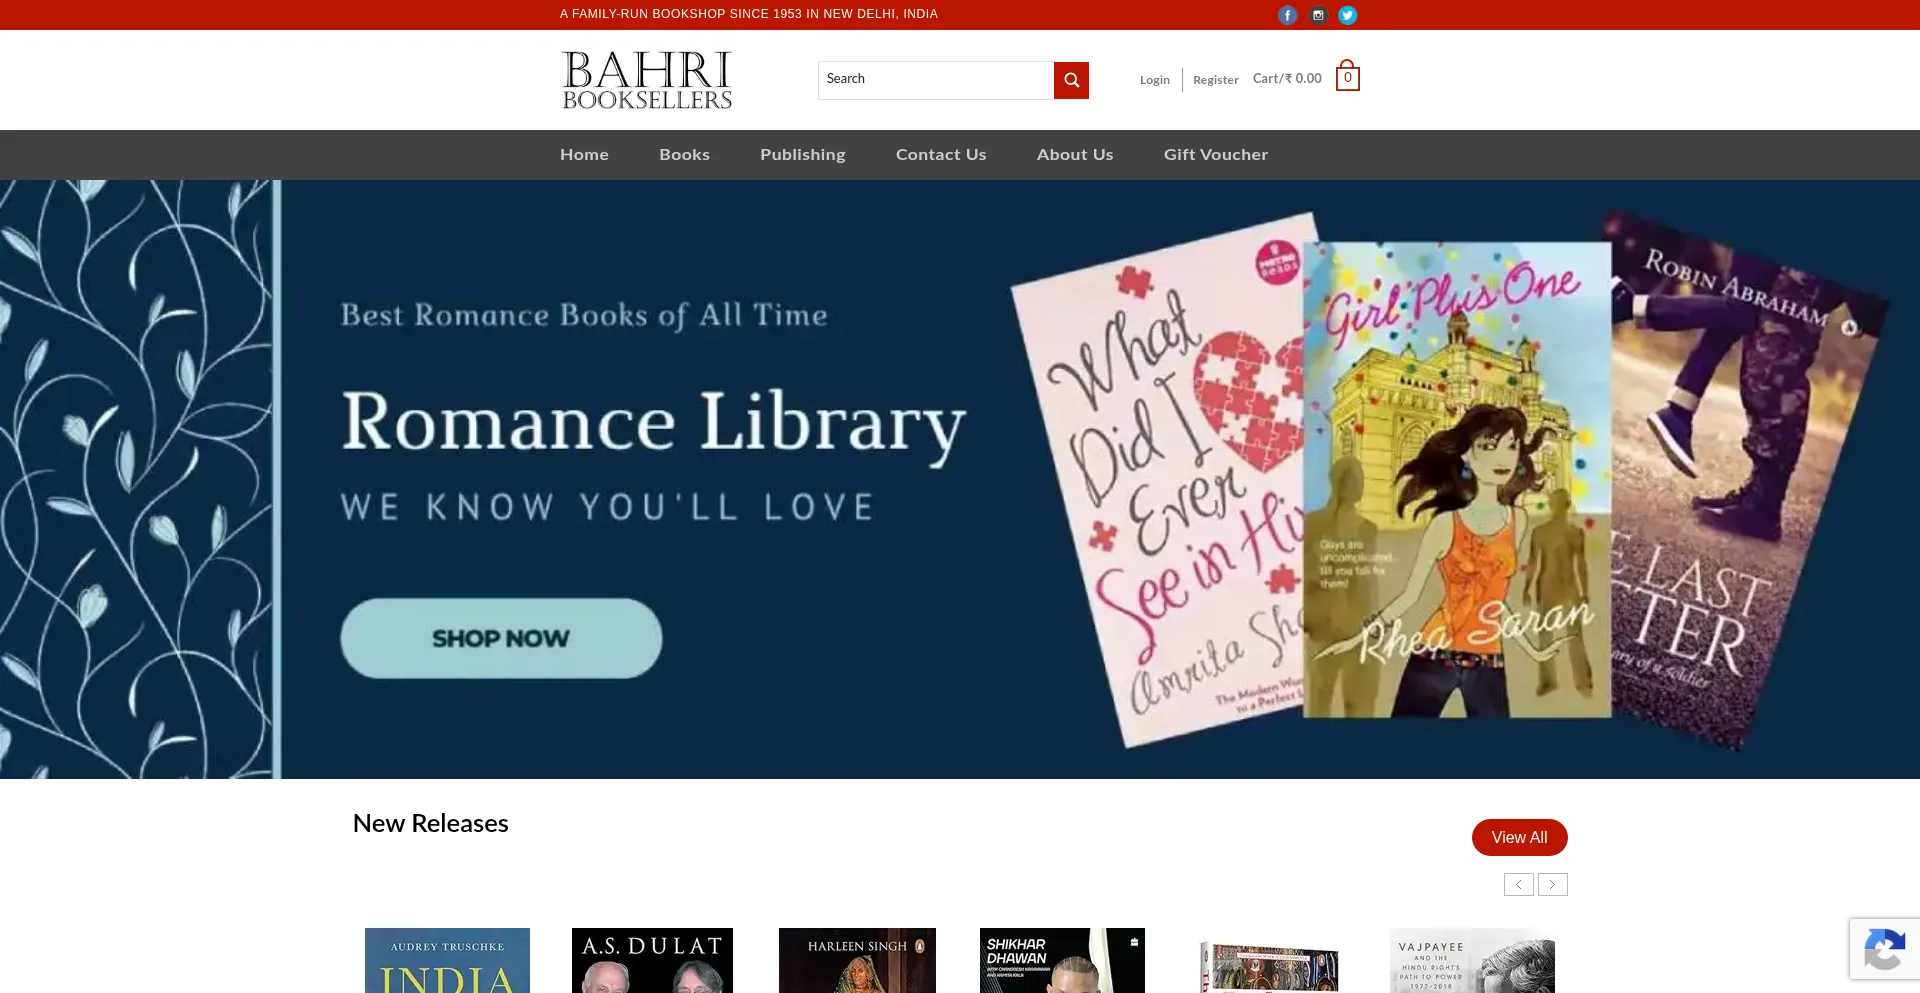Show previous New Releases slide
Image resolution: width=1920 pixels, height=993 pixels.
point(1518,884)
